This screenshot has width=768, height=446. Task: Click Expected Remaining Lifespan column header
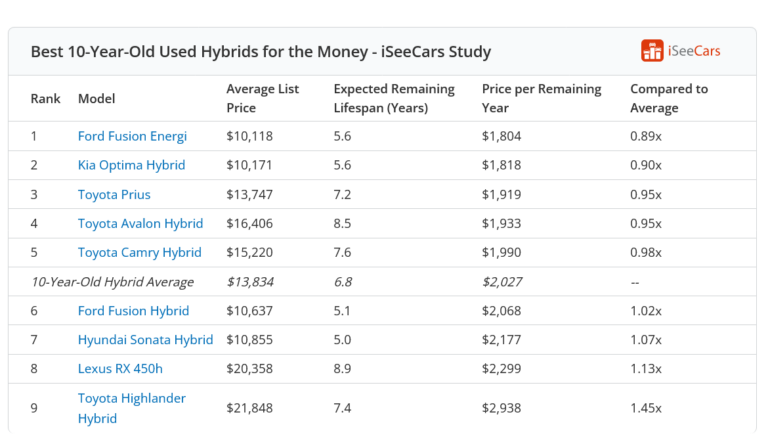[x=393, y=98]
